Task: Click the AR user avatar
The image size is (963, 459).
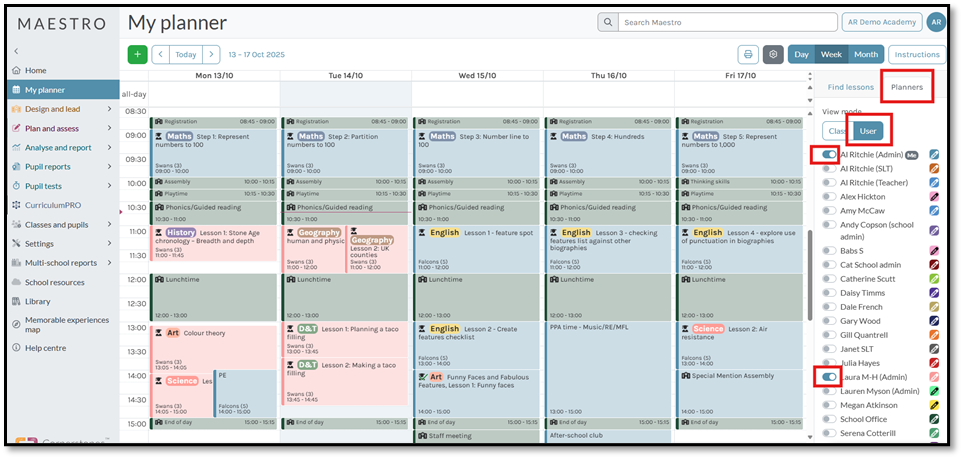Action: point(935,22)
